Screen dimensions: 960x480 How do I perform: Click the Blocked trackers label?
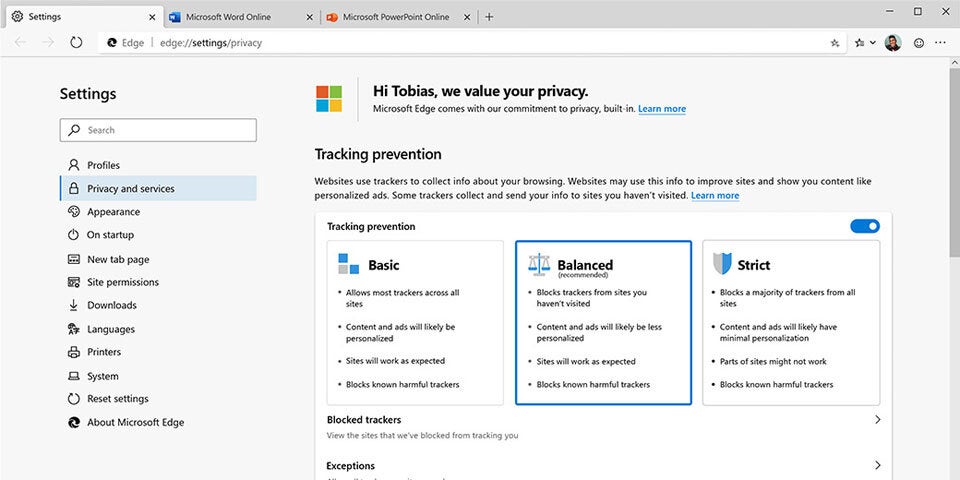pos(364,419)
